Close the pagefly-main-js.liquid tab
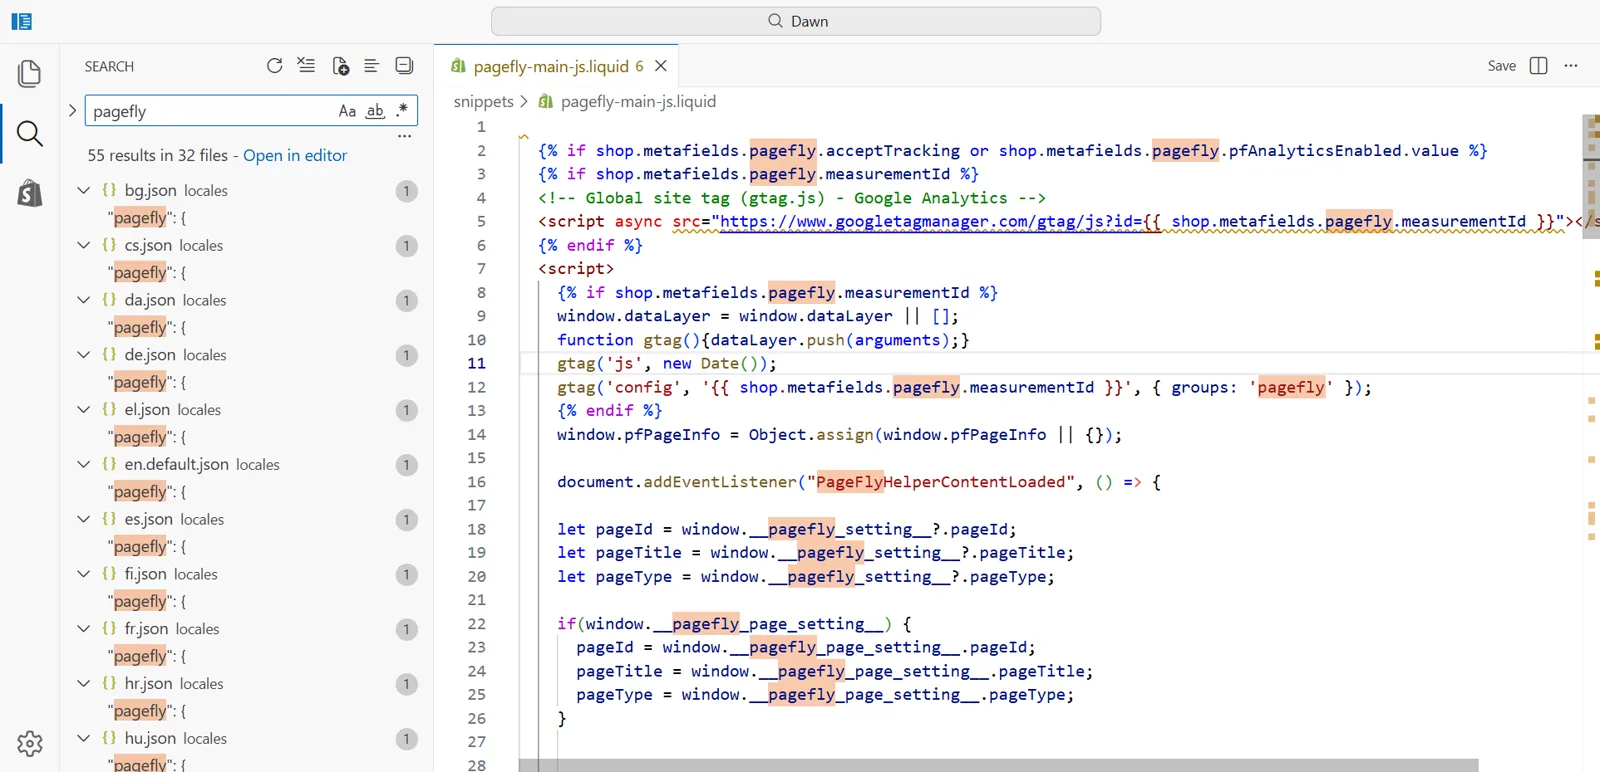This screenshot has height=772, width=1600. click(x=660, y=66)
